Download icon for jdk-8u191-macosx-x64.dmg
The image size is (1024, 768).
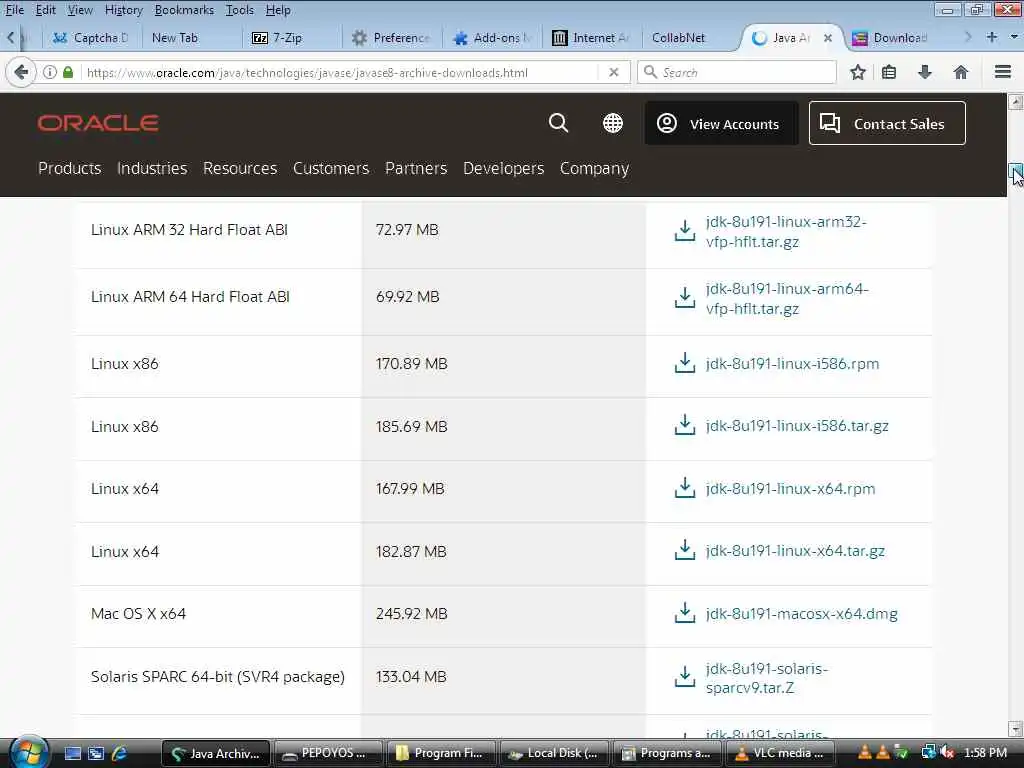pyautogui.click(x=684, y=613)
